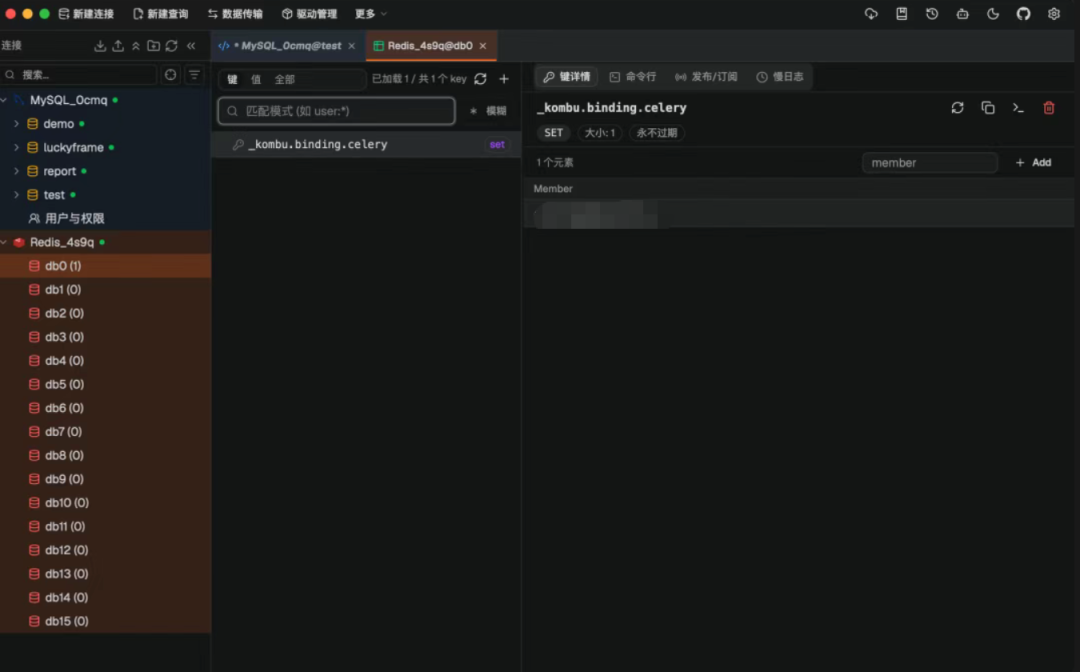The image size is (1080, 672).
Task: Select the _kombu.binding.celery key row
Action: point(366,145)
